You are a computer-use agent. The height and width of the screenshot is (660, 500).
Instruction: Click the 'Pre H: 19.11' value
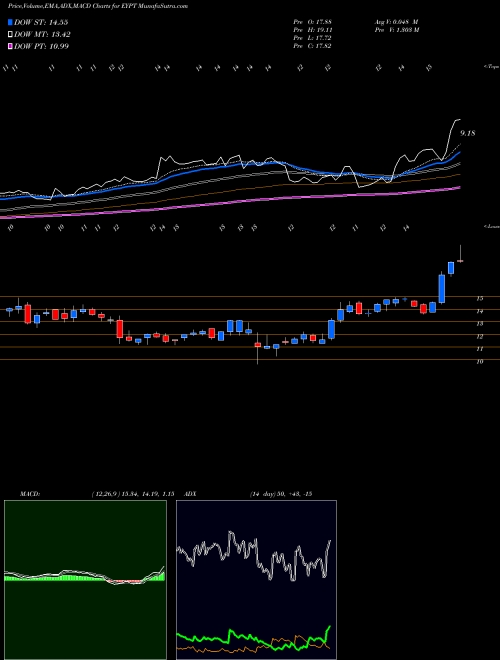(312, 30)
